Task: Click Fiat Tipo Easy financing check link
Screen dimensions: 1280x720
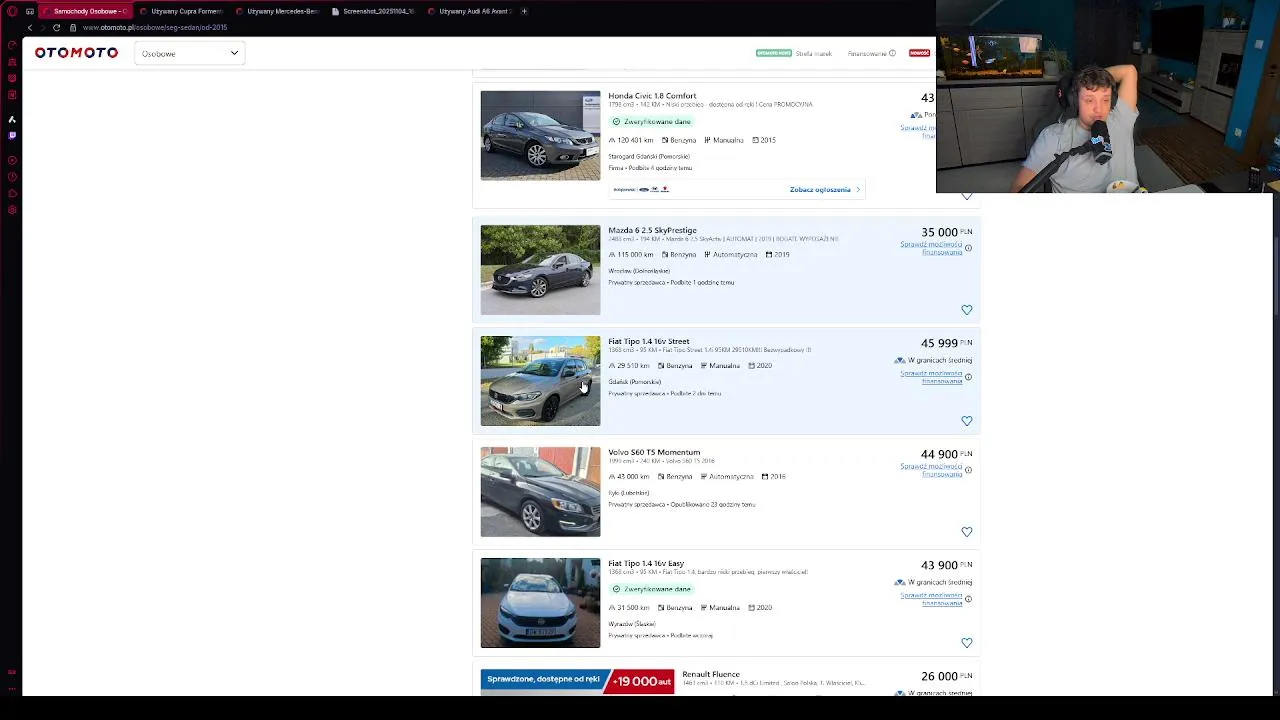Action: click(931, 599)
